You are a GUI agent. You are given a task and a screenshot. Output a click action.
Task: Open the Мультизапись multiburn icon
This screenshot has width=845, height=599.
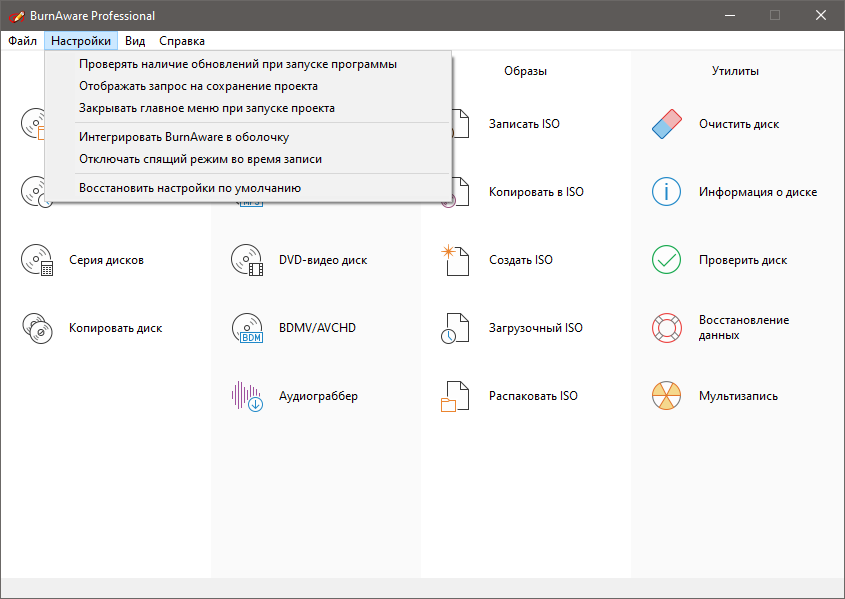click(666, 396)
